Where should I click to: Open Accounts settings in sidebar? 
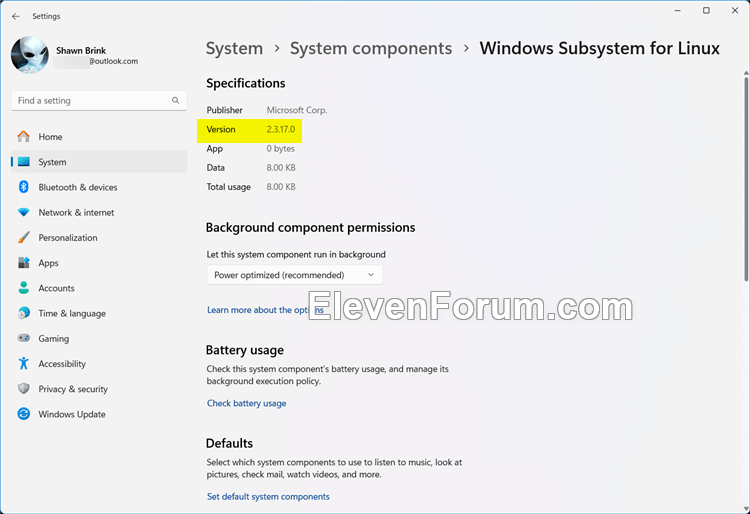click(99, 288)
